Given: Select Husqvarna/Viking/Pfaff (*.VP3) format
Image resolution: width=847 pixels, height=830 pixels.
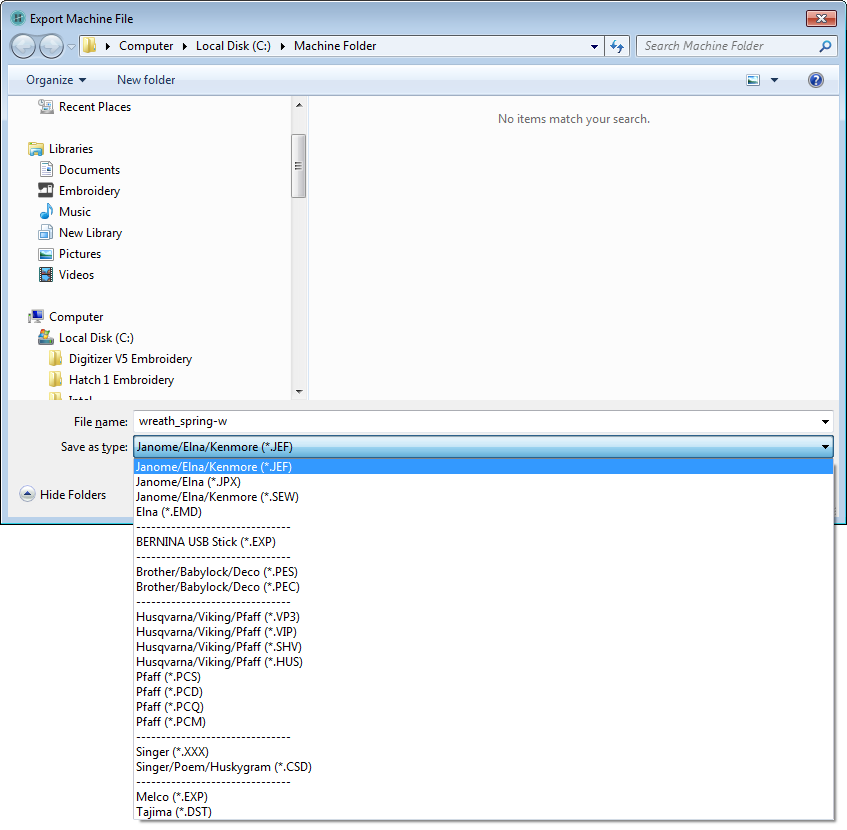Looking at the screenshot, I should pyautogui.click(x=483, y=617).
